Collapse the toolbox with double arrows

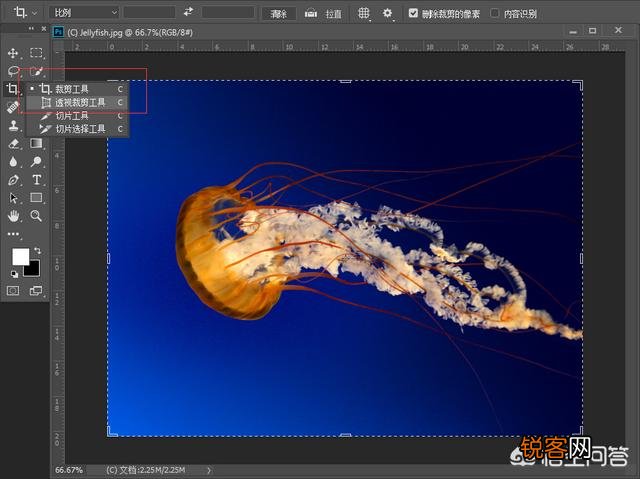point(31,29)
